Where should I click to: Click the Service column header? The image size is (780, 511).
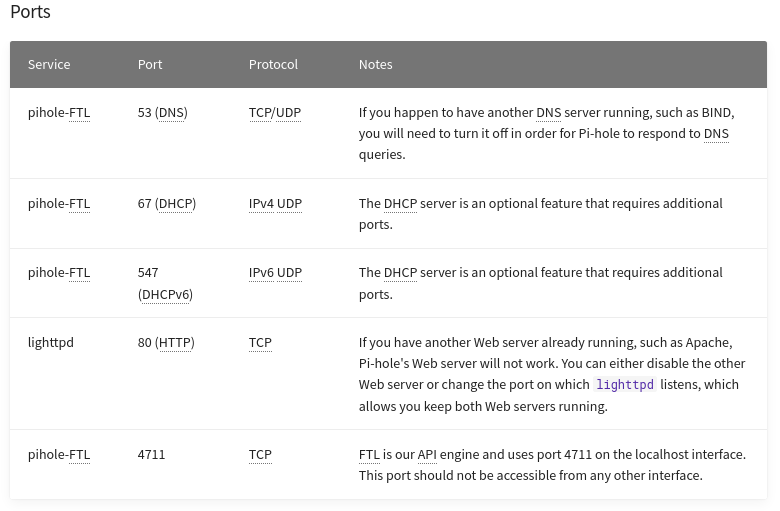pyautogui.click(x=49, y=64)
